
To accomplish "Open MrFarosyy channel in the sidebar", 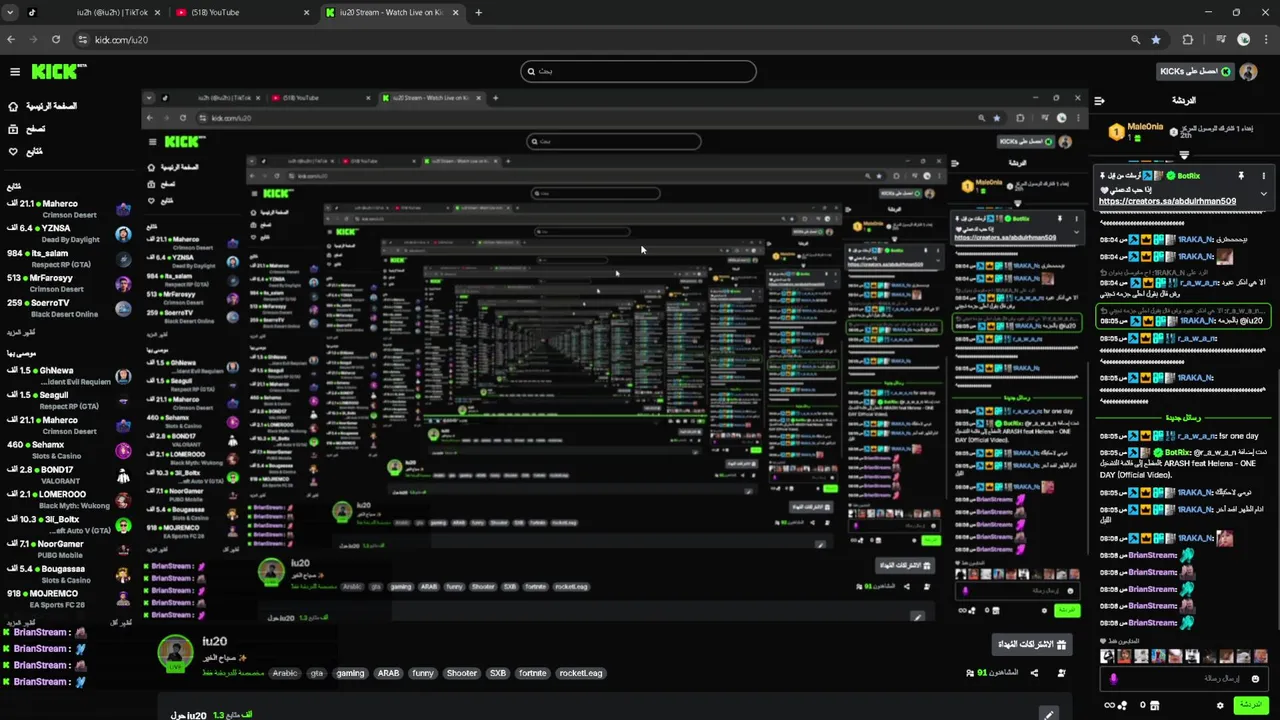I will coord(68,284).
